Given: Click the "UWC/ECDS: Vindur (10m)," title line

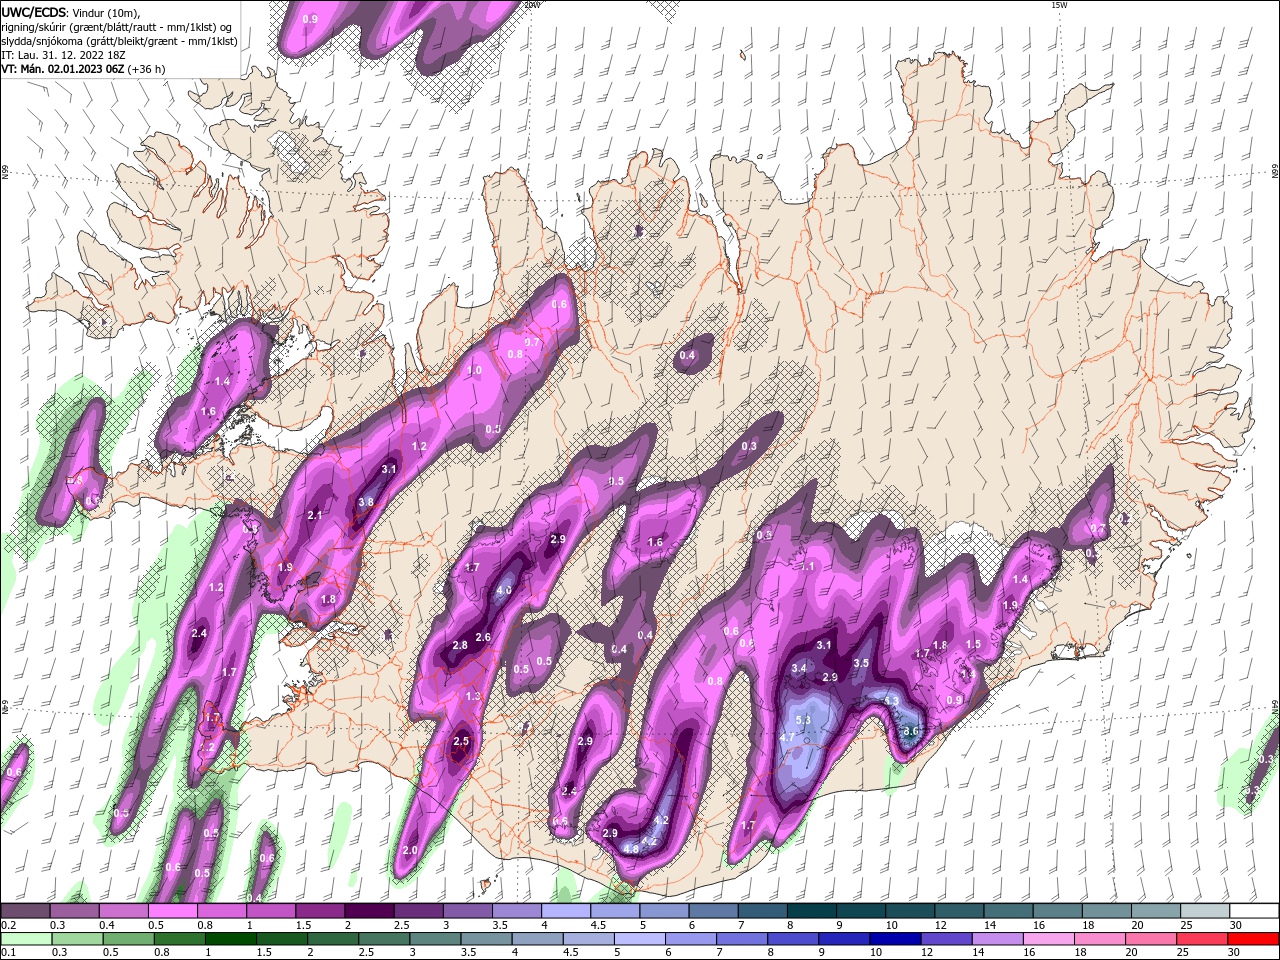Looking at the screenshot, I should point(71,12).
